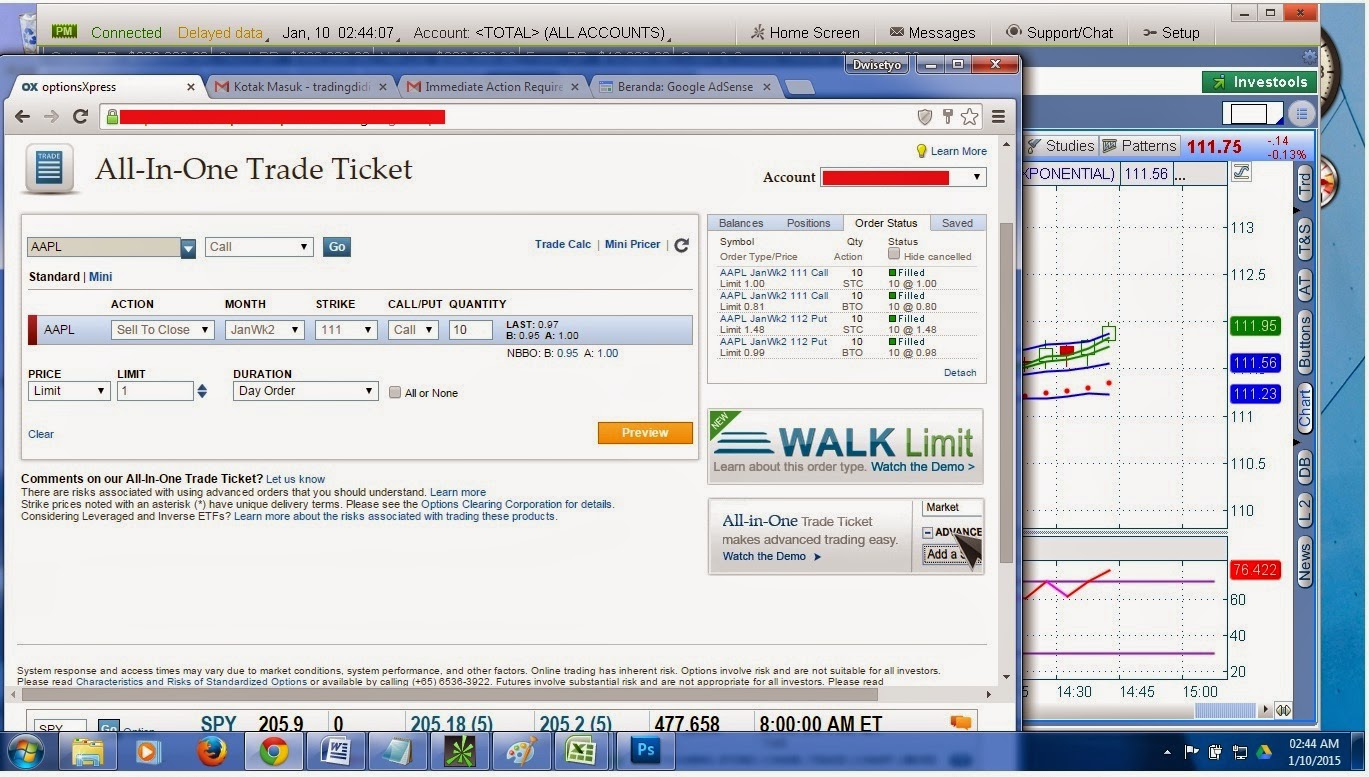The width and height of the screenshot is (1369, 777).
Task: Reload the optionsXpress page
Action: [x=81, y=117]
